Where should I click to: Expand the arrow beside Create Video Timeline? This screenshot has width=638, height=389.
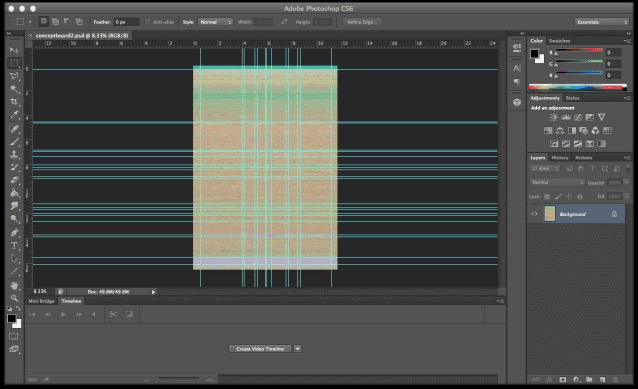tap(298, 349)
